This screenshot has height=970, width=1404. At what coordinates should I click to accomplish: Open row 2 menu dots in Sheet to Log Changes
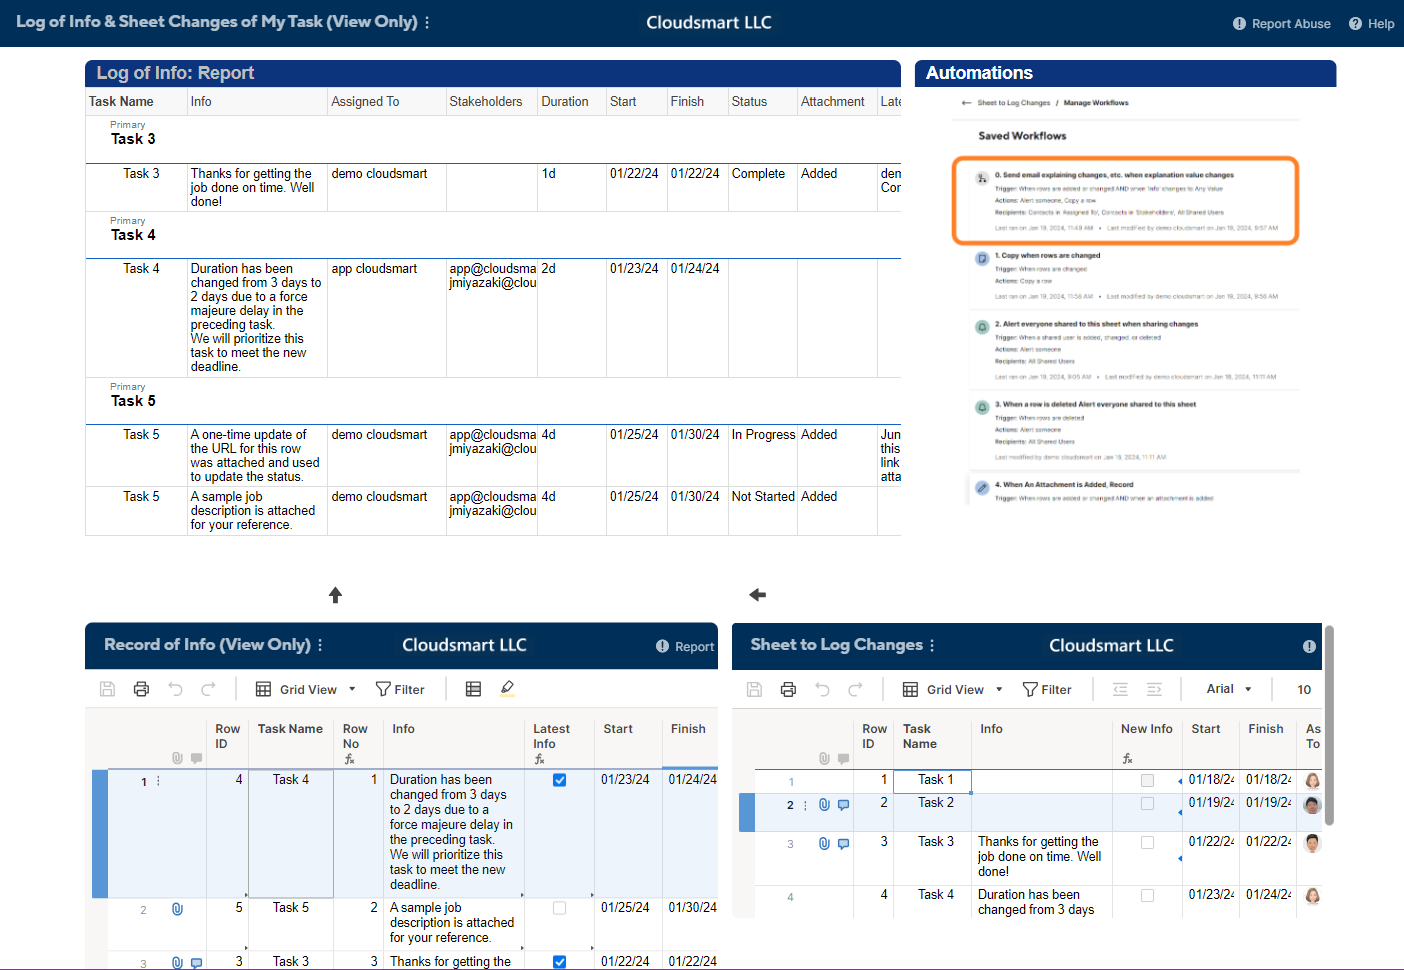(x=805, y=805)
